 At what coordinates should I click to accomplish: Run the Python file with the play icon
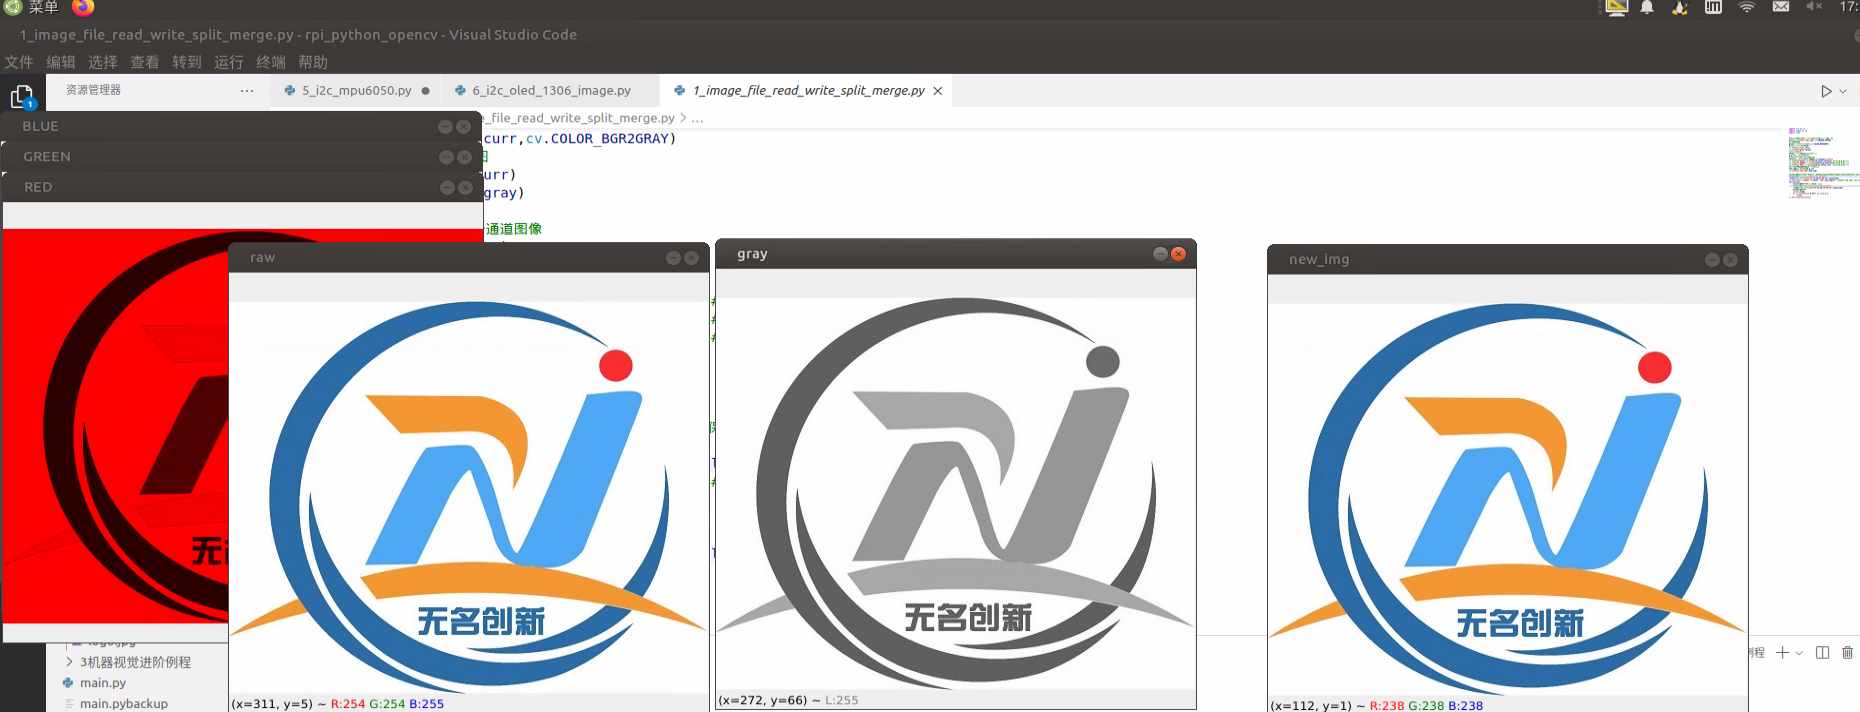coord(1826,91)
